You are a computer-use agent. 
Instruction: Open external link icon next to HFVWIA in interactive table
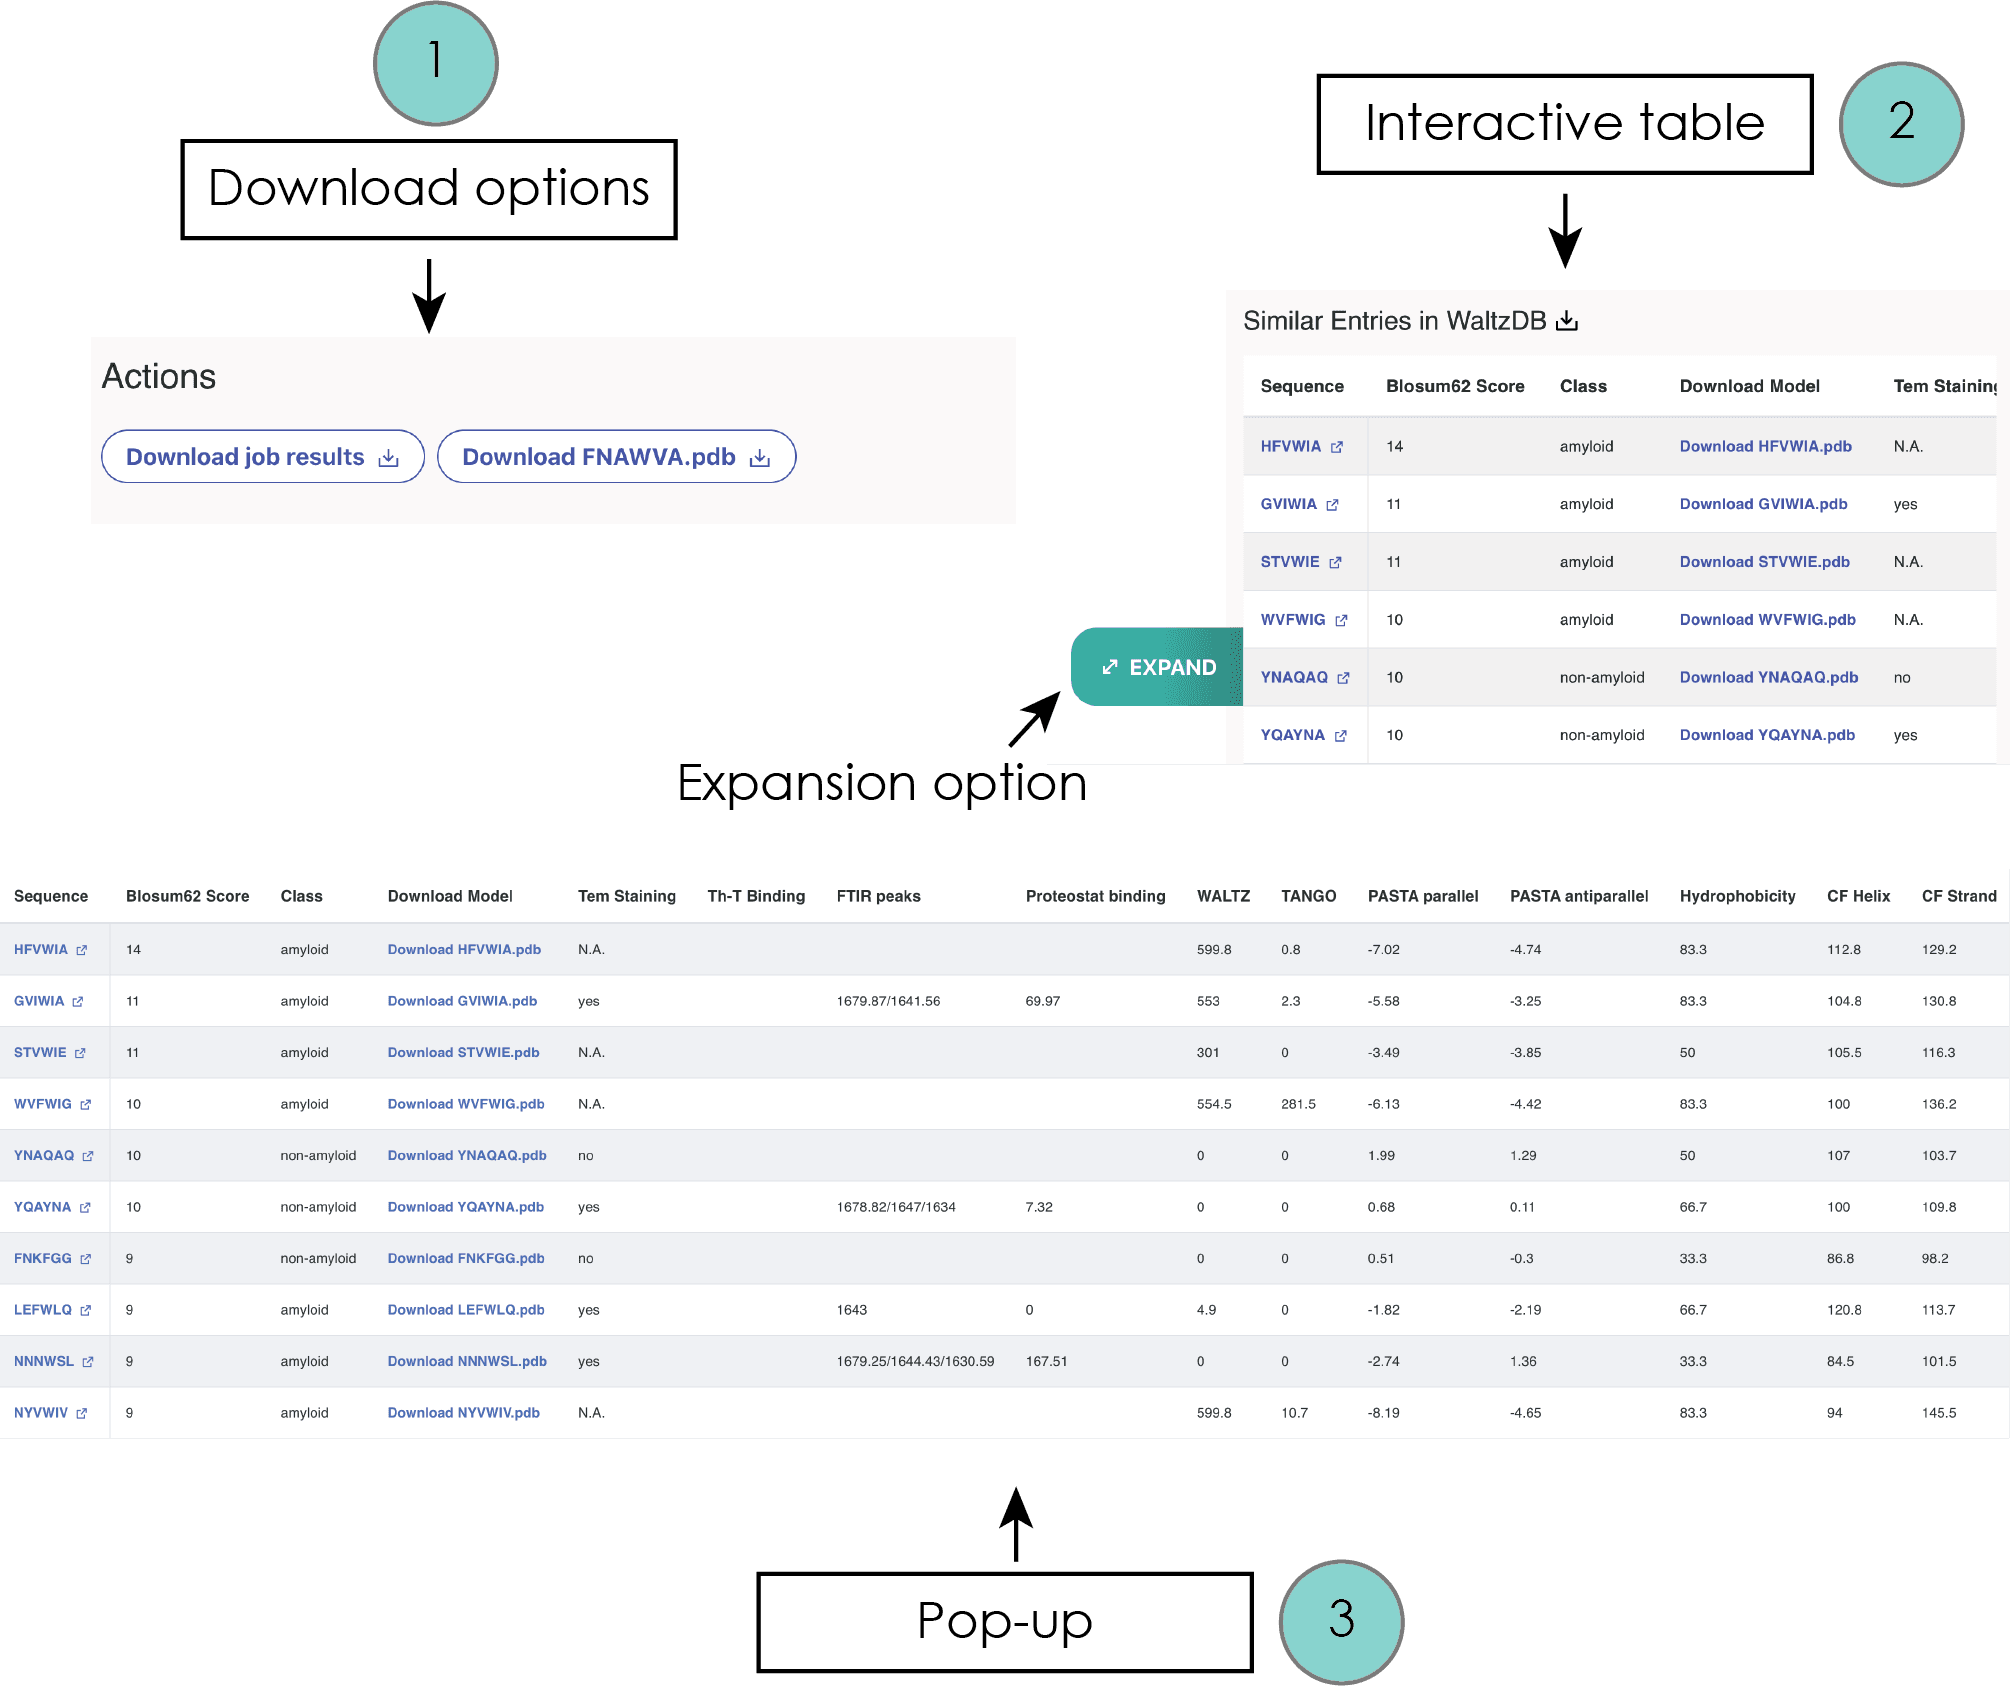tap(1337, 447)
